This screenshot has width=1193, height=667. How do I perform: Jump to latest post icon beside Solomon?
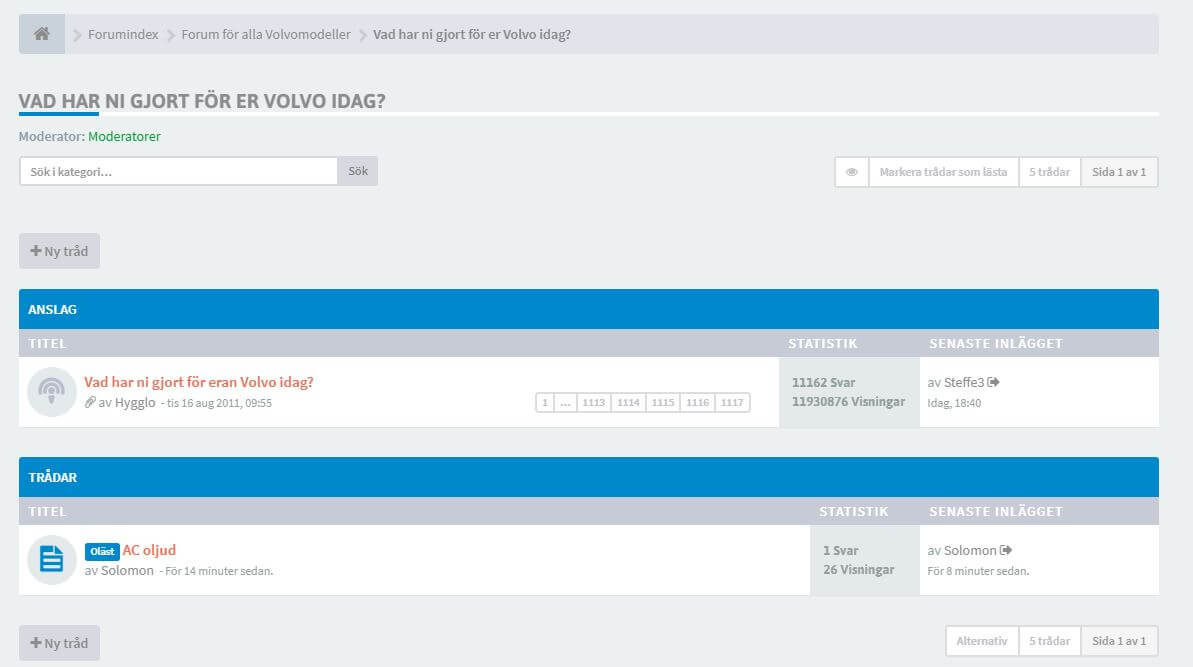1006,550
